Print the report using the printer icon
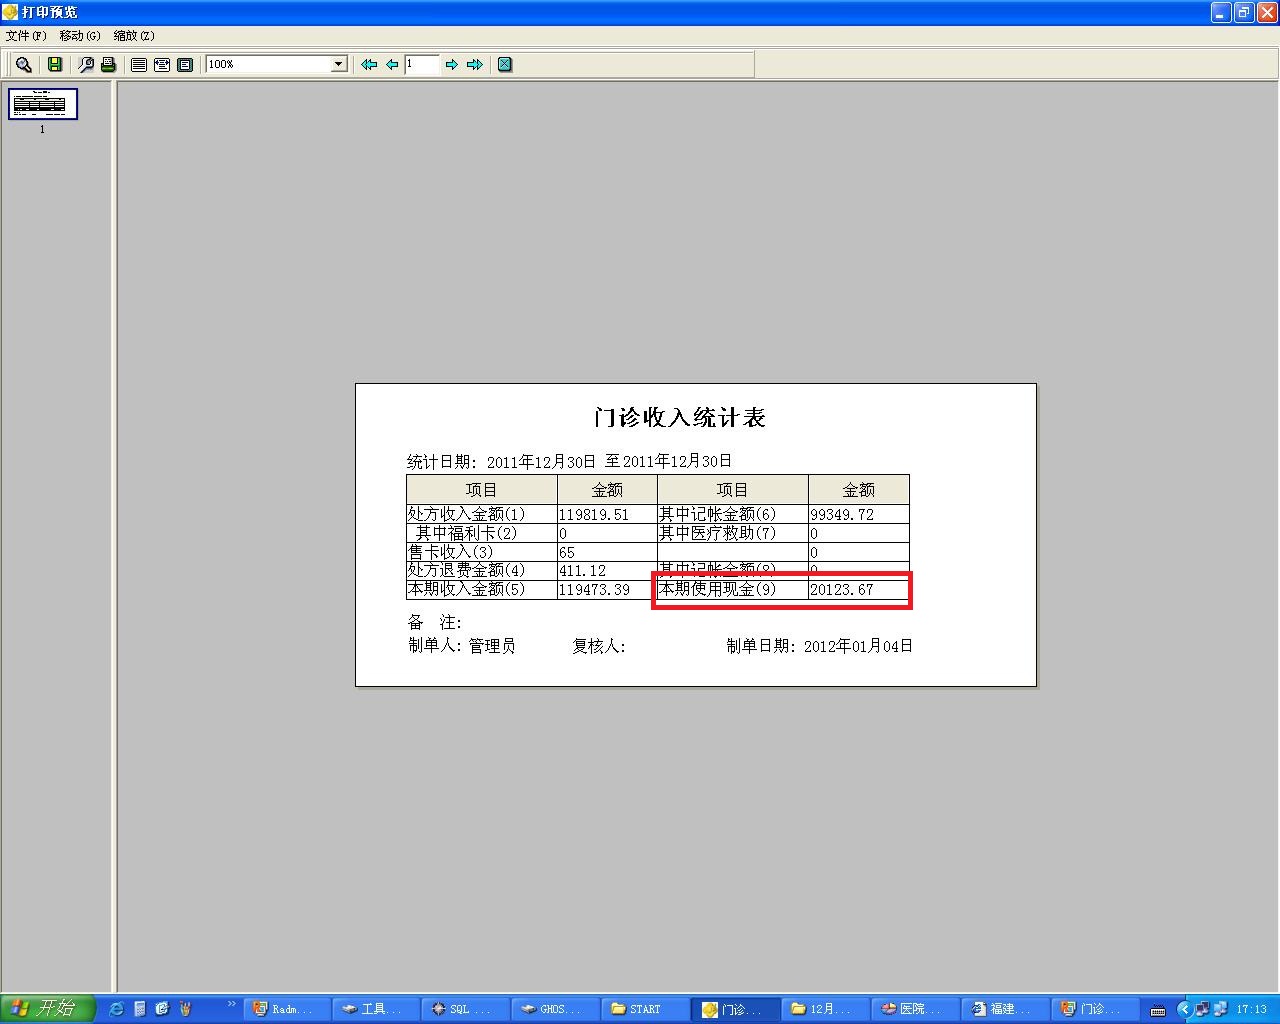 point(108,64)
